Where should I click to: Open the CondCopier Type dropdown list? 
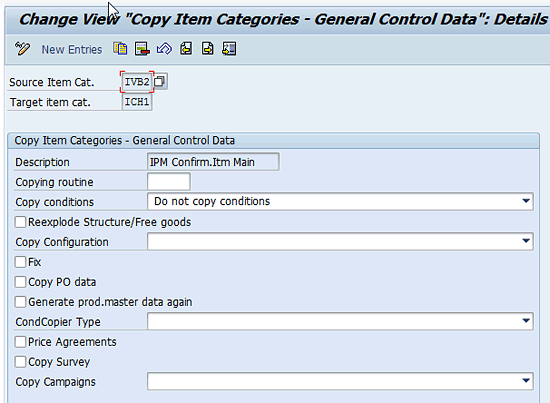click(x=525, y=321)
